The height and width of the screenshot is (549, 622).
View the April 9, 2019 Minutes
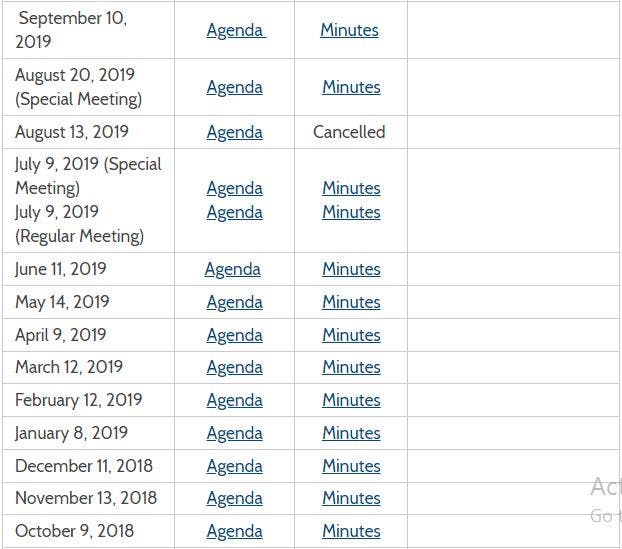coord(351,335)
